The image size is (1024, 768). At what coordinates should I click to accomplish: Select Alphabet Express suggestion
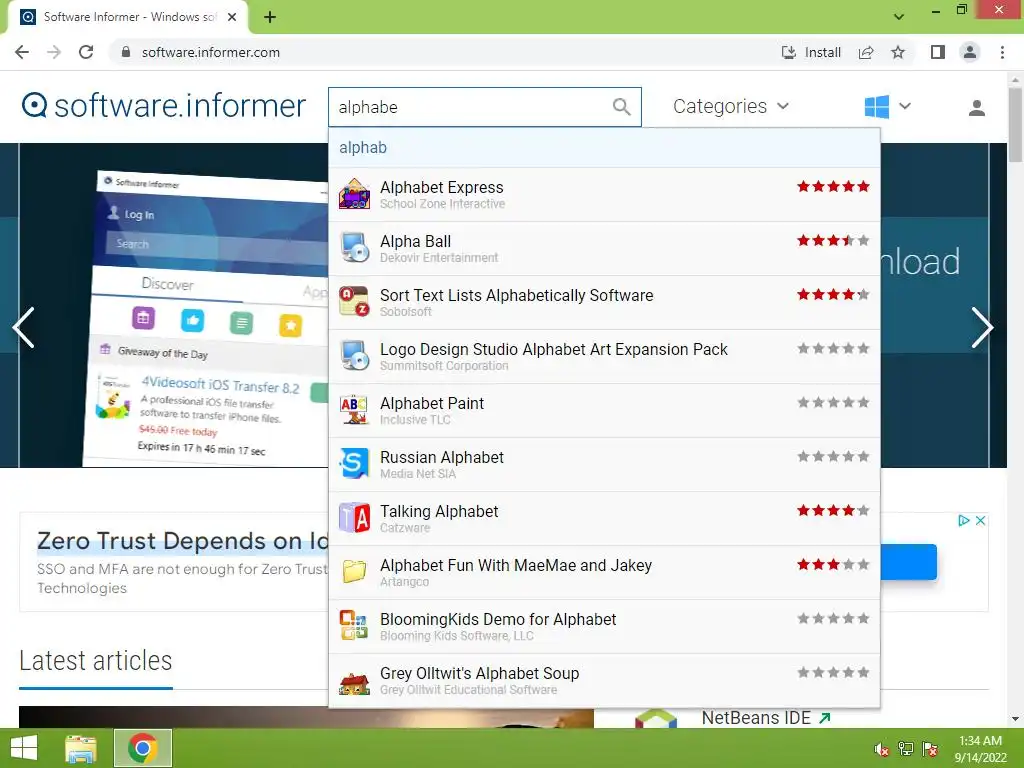(x=604, y=194)
